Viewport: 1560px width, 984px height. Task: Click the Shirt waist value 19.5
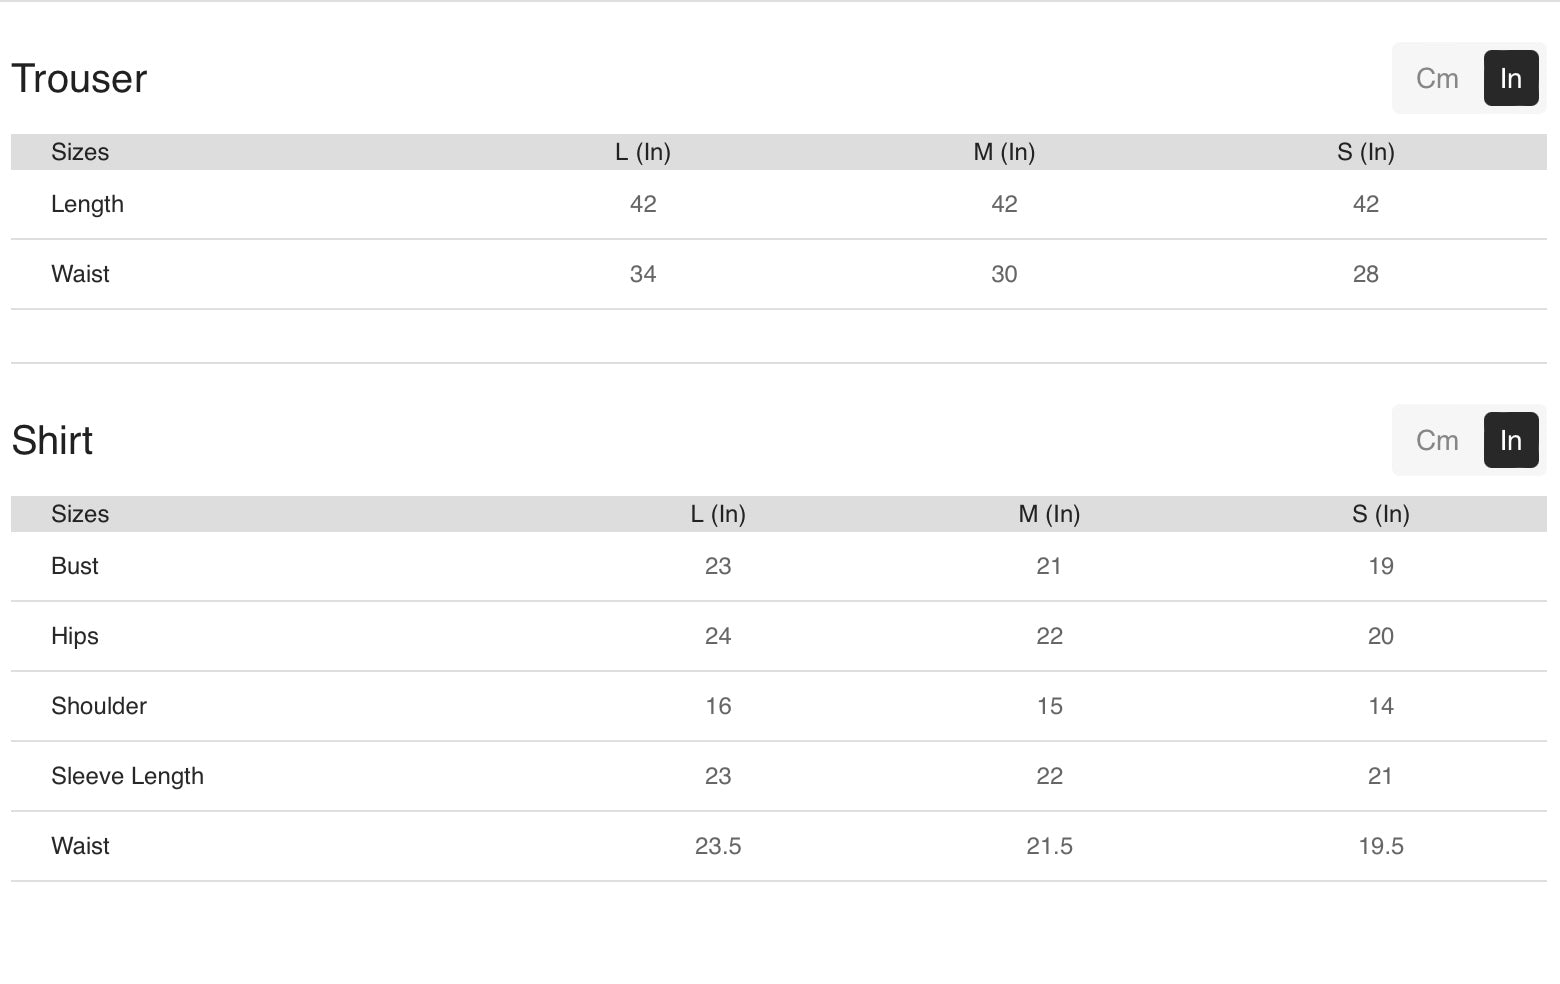click(x=1380, y=846)
